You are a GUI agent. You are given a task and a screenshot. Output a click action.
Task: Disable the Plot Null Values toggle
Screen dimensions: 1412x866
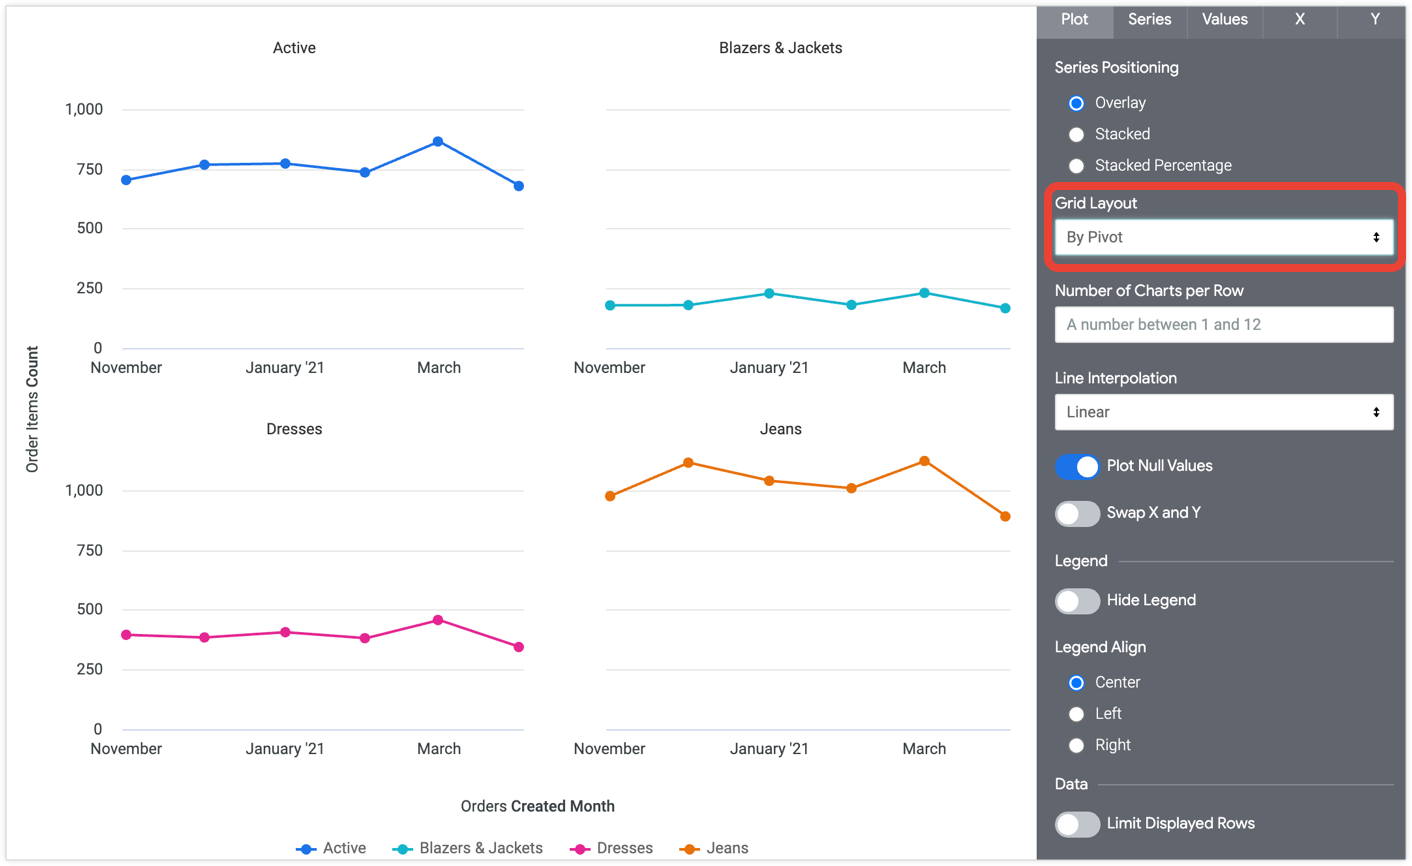point(1077,466)
